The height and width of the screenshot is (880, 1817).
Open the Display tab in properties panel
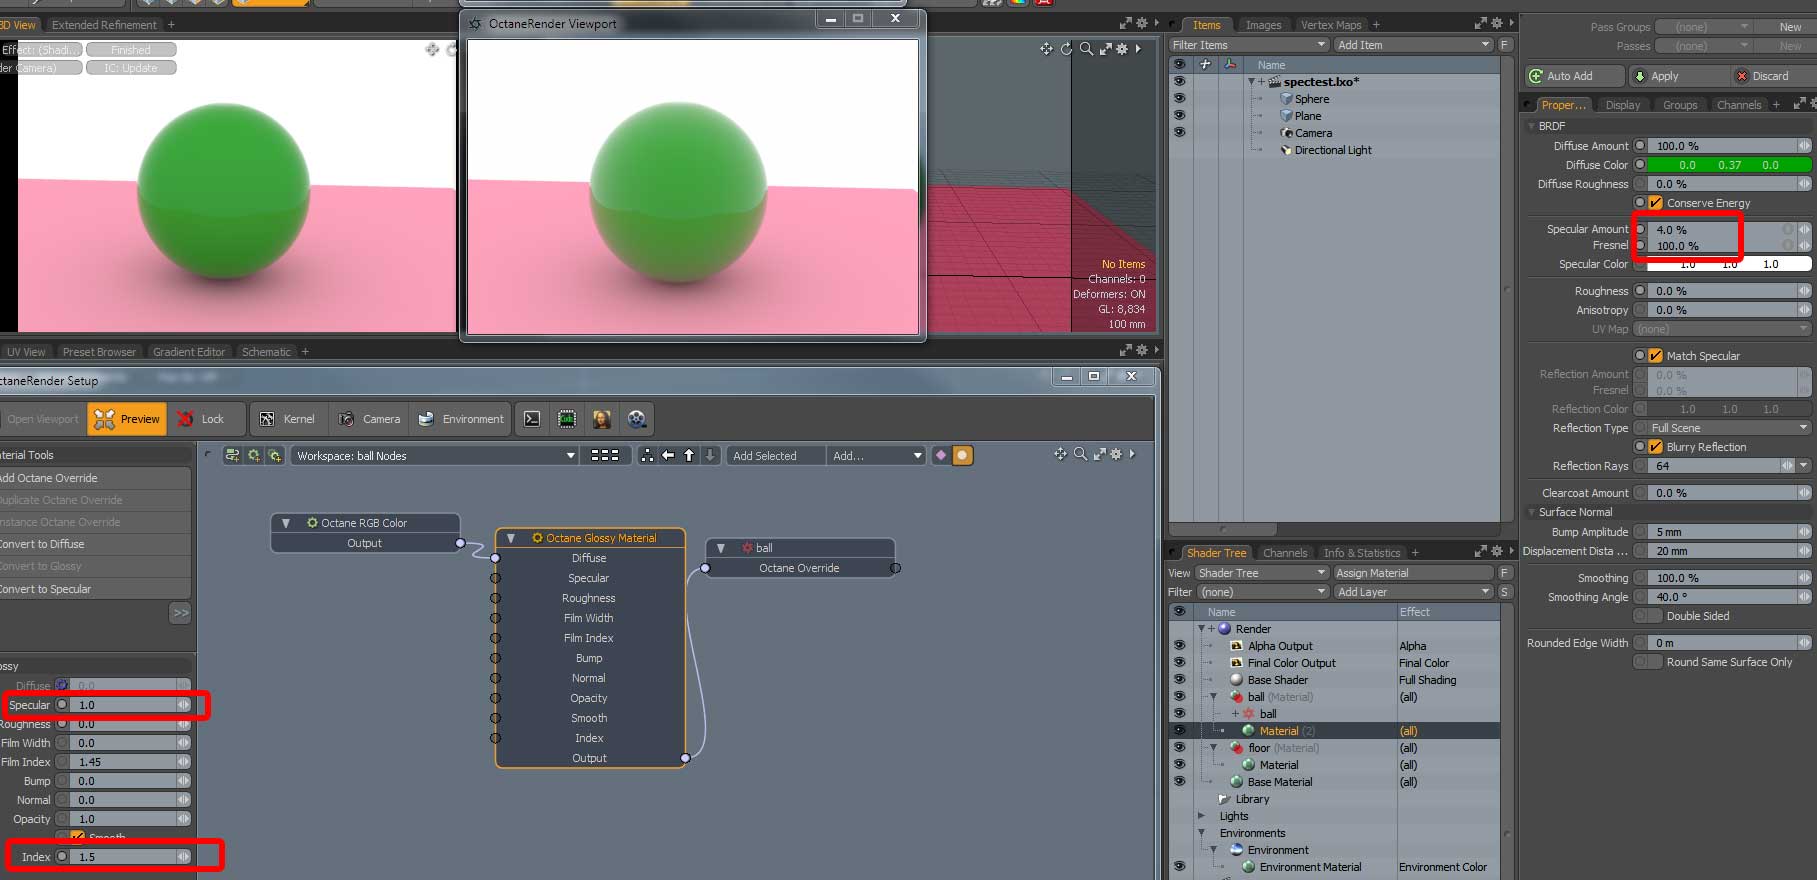point(1622,105)
